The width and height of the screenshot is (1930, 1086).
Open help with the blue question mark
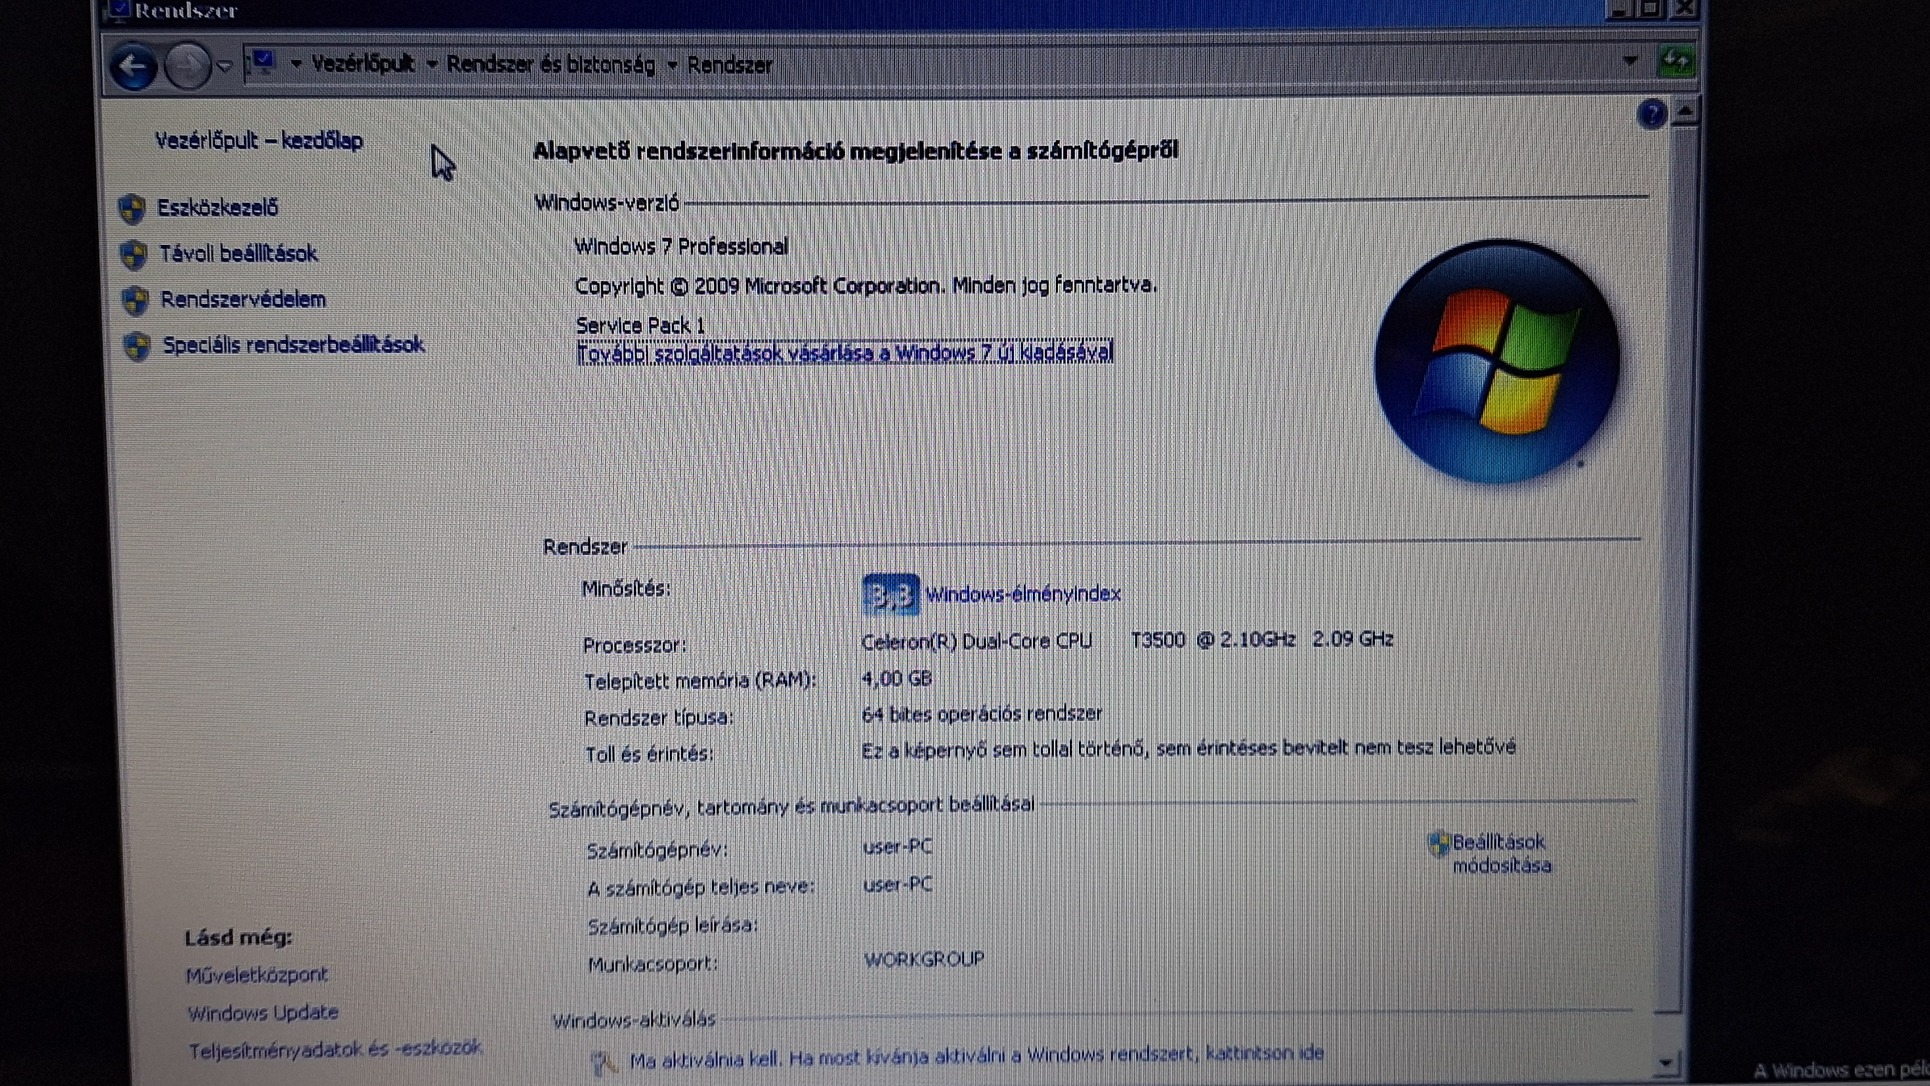[1651, 115]
